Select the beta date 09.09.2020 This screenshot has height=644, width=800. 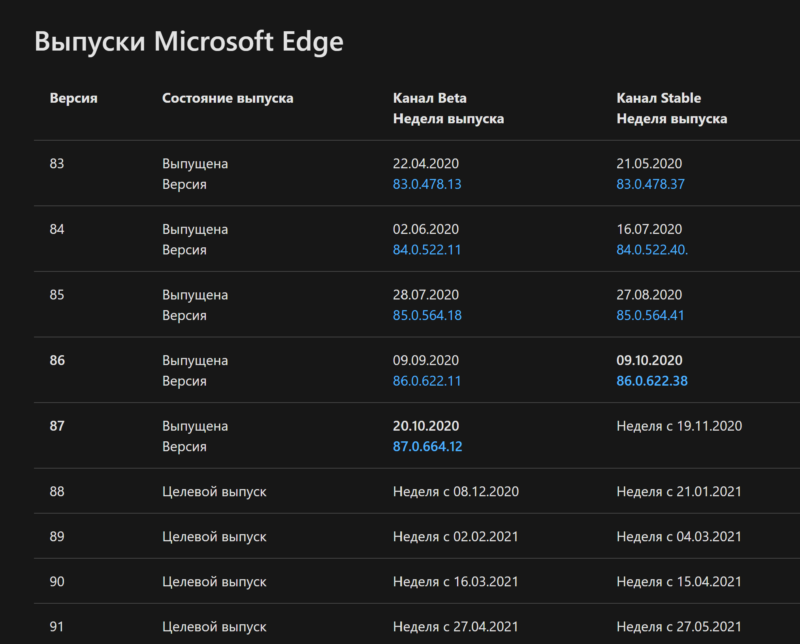[x=426, y=360]
